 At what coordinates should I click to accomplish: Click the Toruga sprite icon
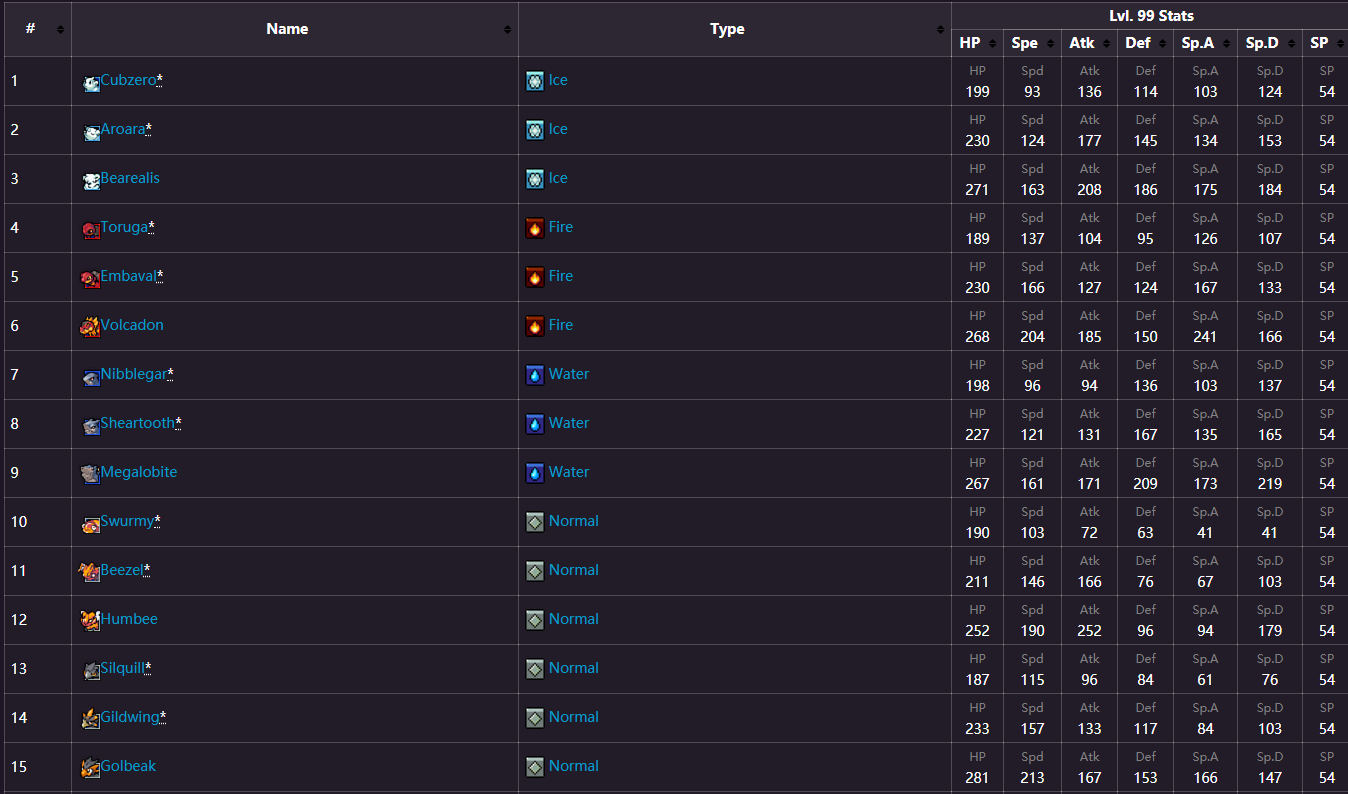pyautogui.click(x=91, y=230)
